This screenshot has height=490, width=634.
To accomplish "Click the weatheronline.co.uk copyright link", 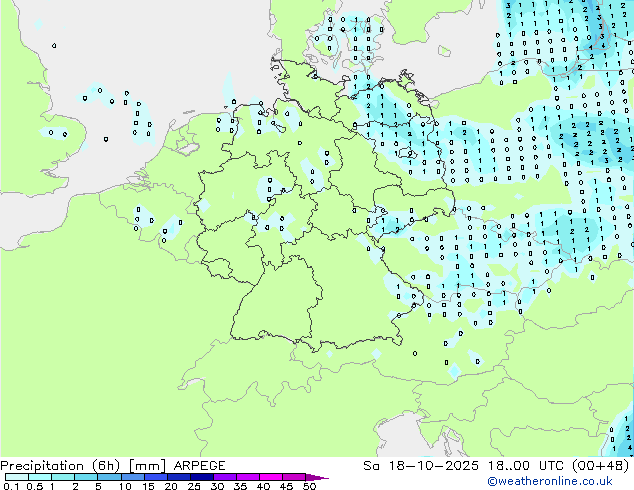I will 549,481.
